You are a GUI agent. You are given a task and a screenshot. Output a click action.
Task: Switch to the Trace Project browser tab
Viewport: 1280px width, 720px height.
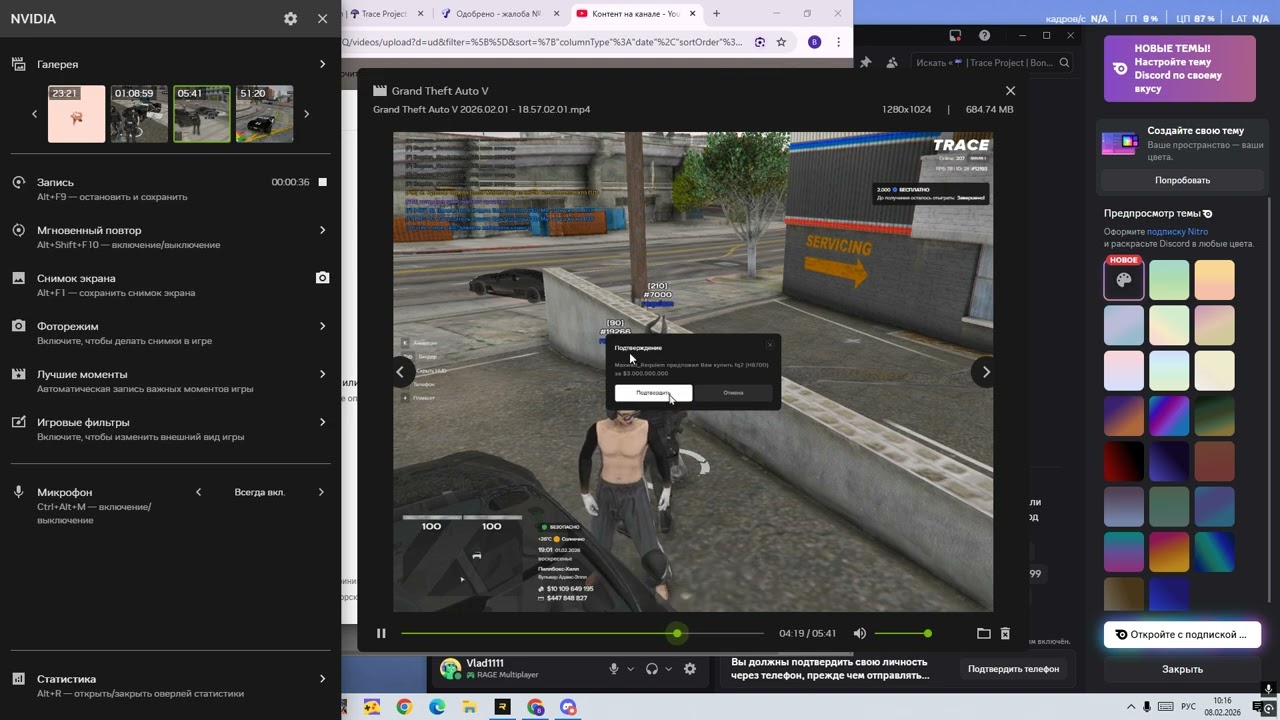pos(383,14)
